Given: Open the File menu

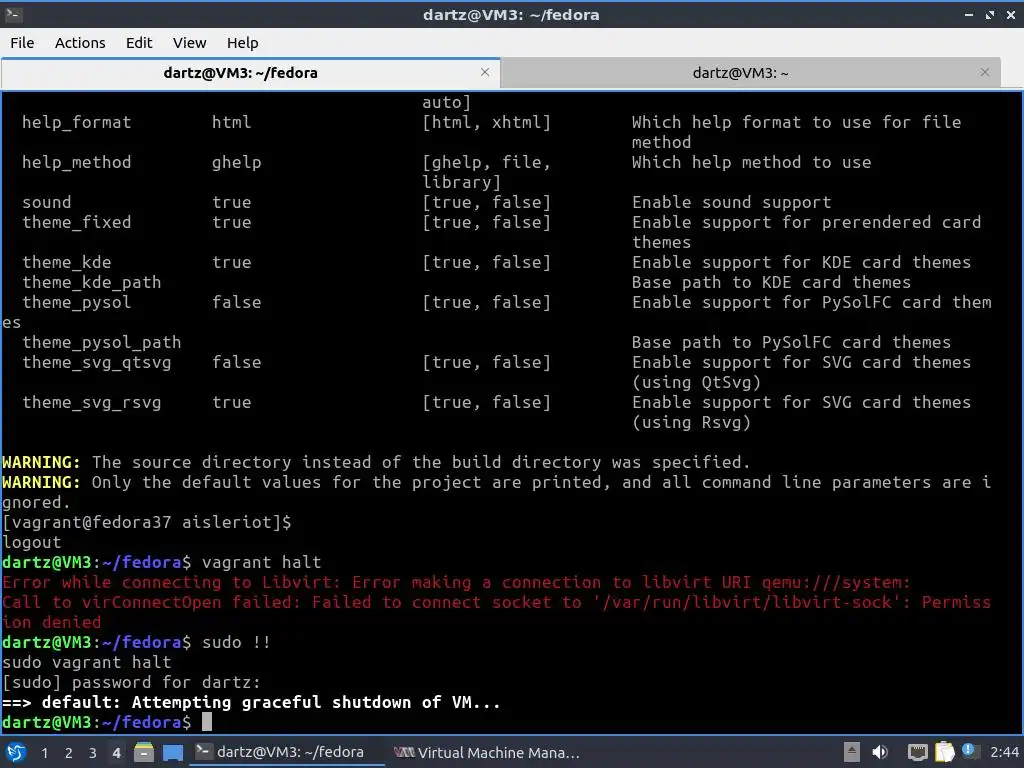Looking at the screenshot, I should (x=22, y=43).
